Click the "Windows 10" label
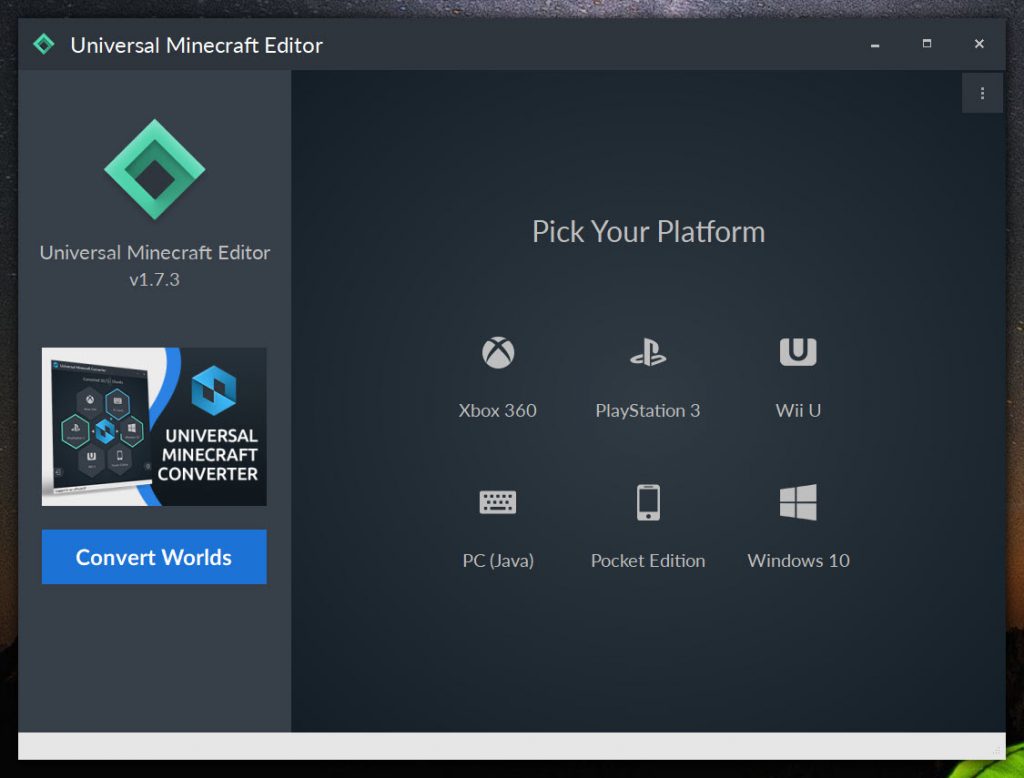This screenshot has height=778, width=1024. click(x=798, y=560)
